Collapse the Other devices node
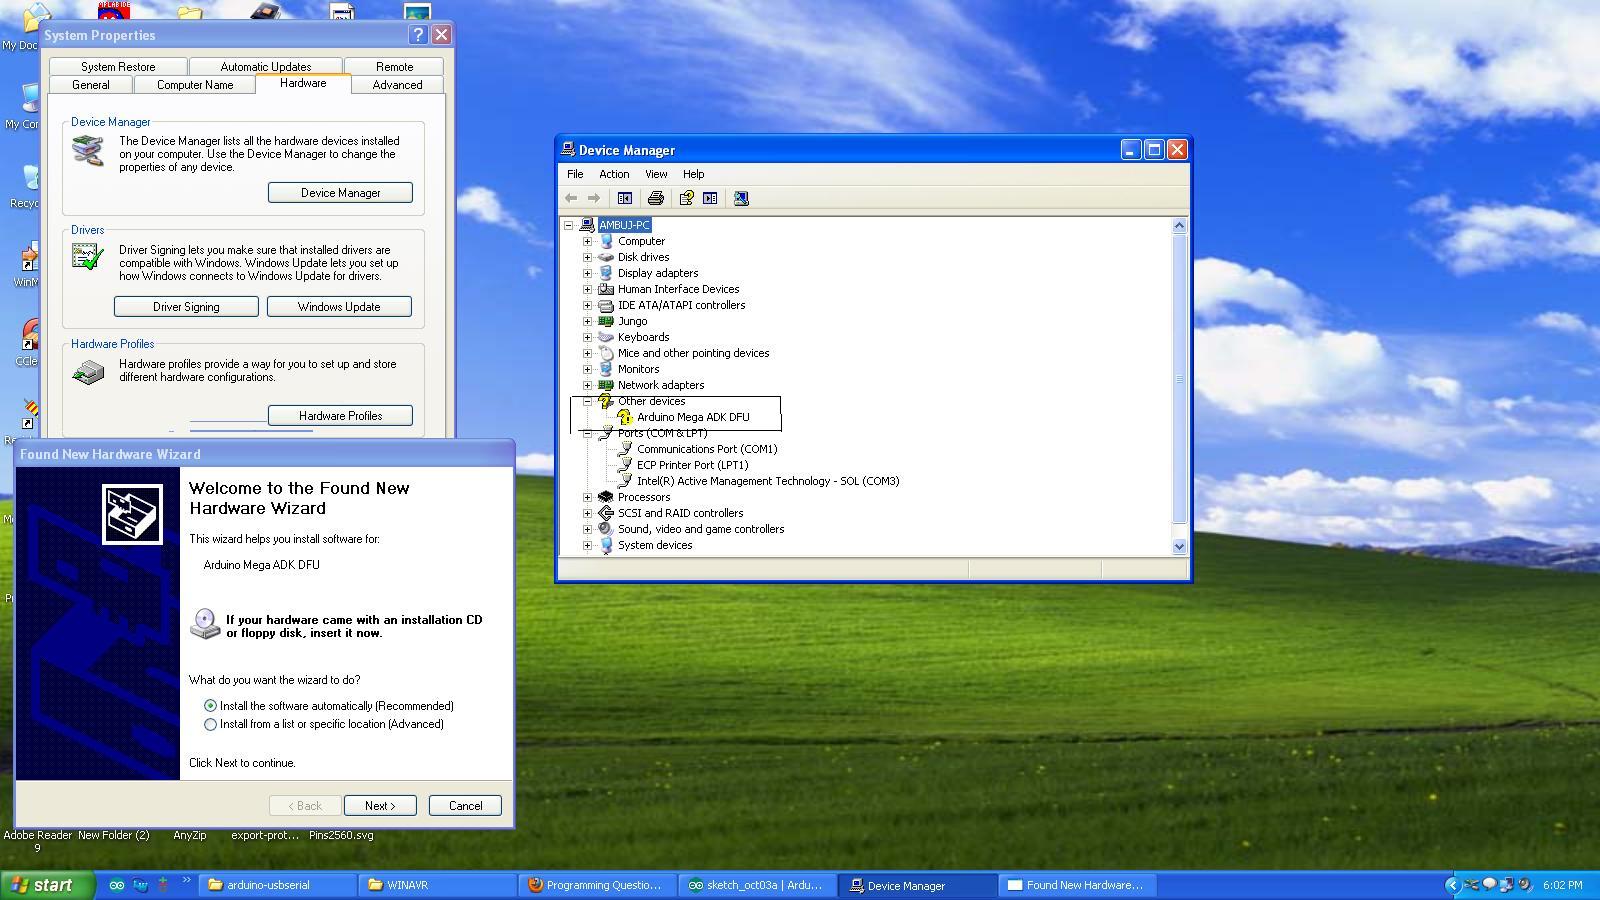Image resolution: width=1600 pixels, height=900 pixels. point(588,401)
